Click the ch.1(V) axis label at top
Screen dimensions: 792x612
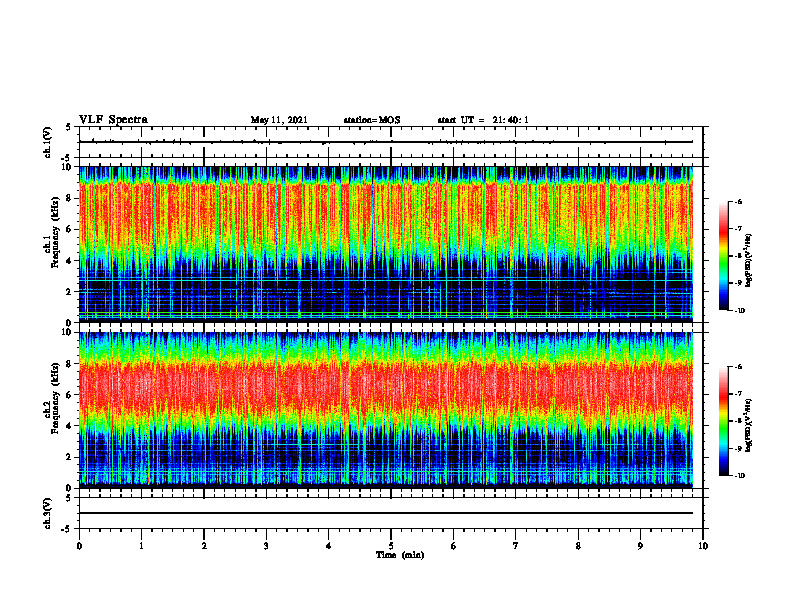[47, 143]
